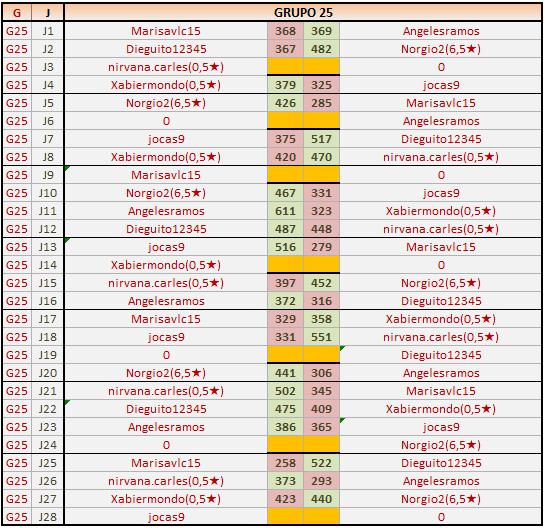Select score 379 in row J4

pyautogui.click(x=285, y=85)
